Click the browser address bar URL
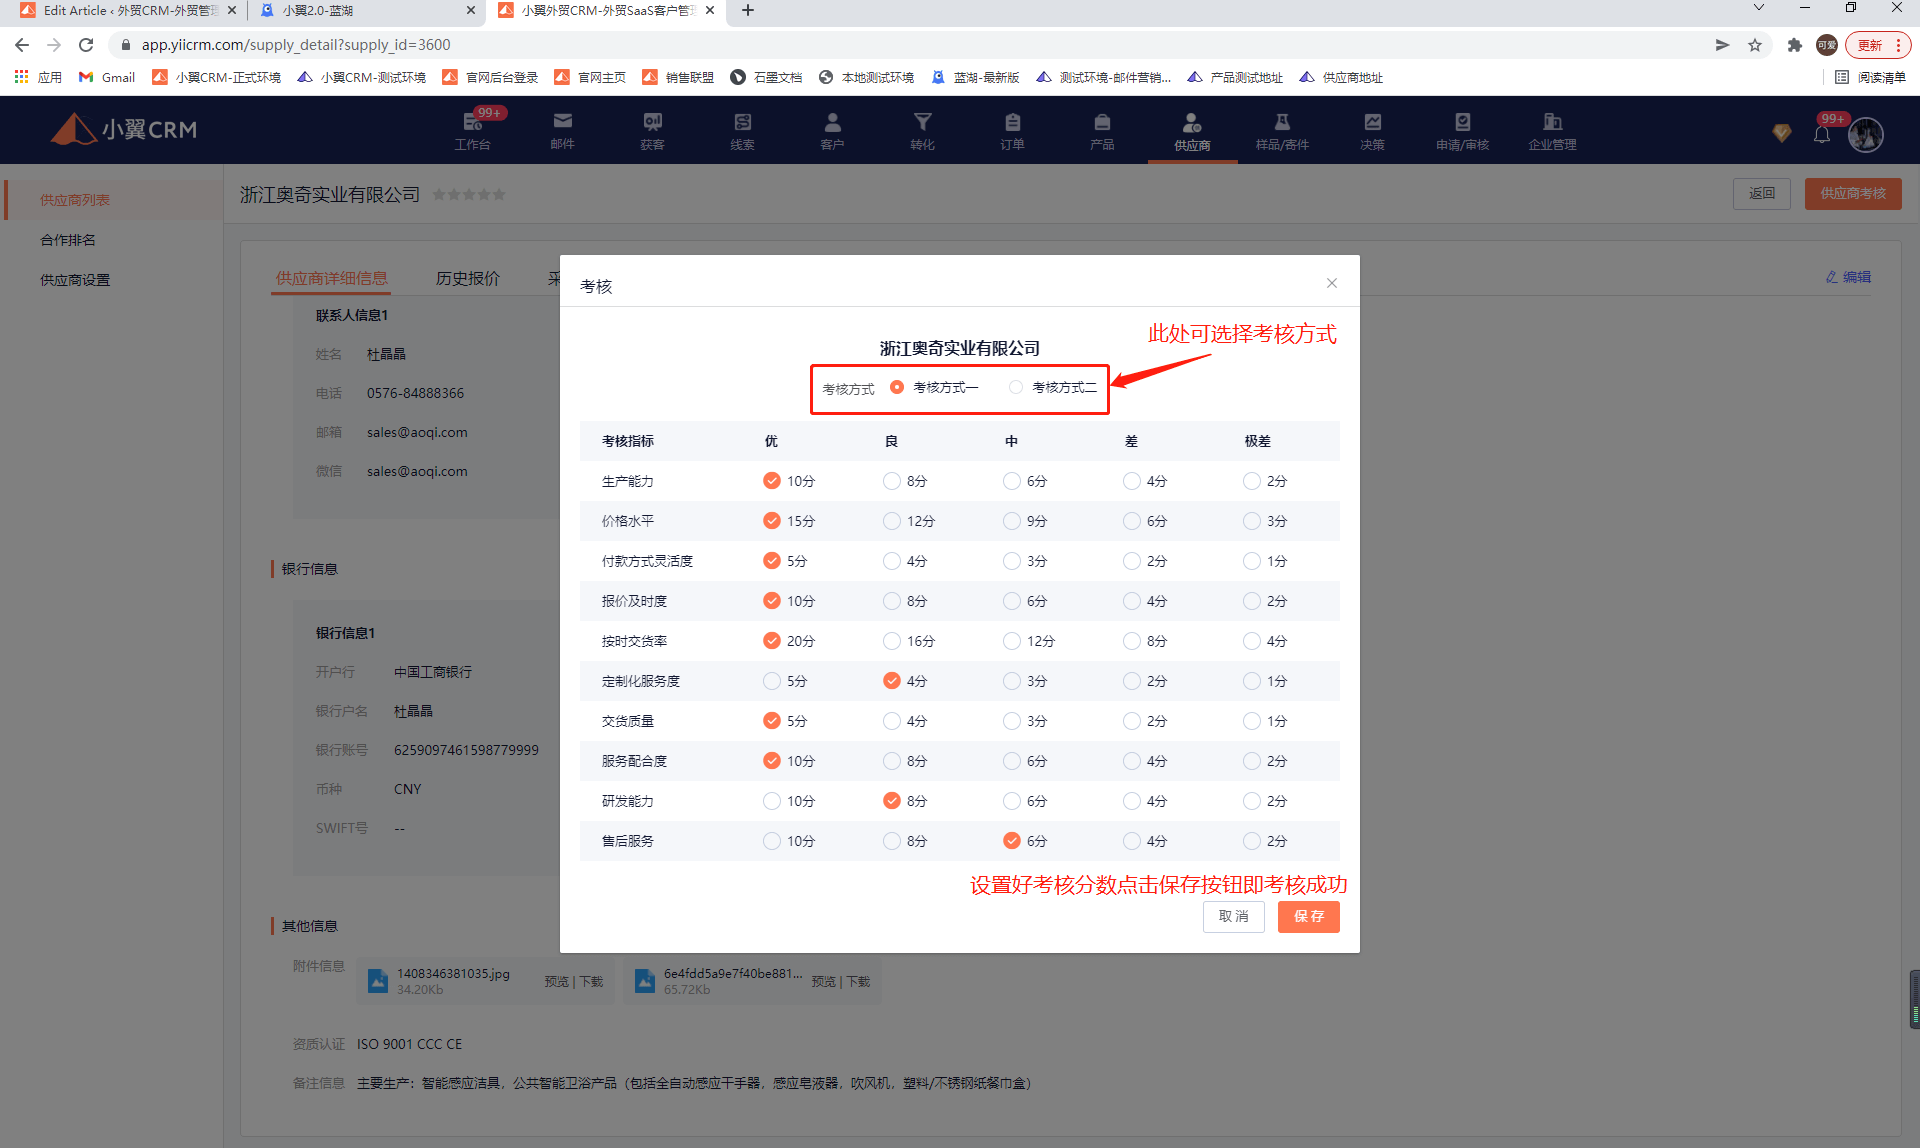Screen dimensions: 1920x1148 pos(296,45)
